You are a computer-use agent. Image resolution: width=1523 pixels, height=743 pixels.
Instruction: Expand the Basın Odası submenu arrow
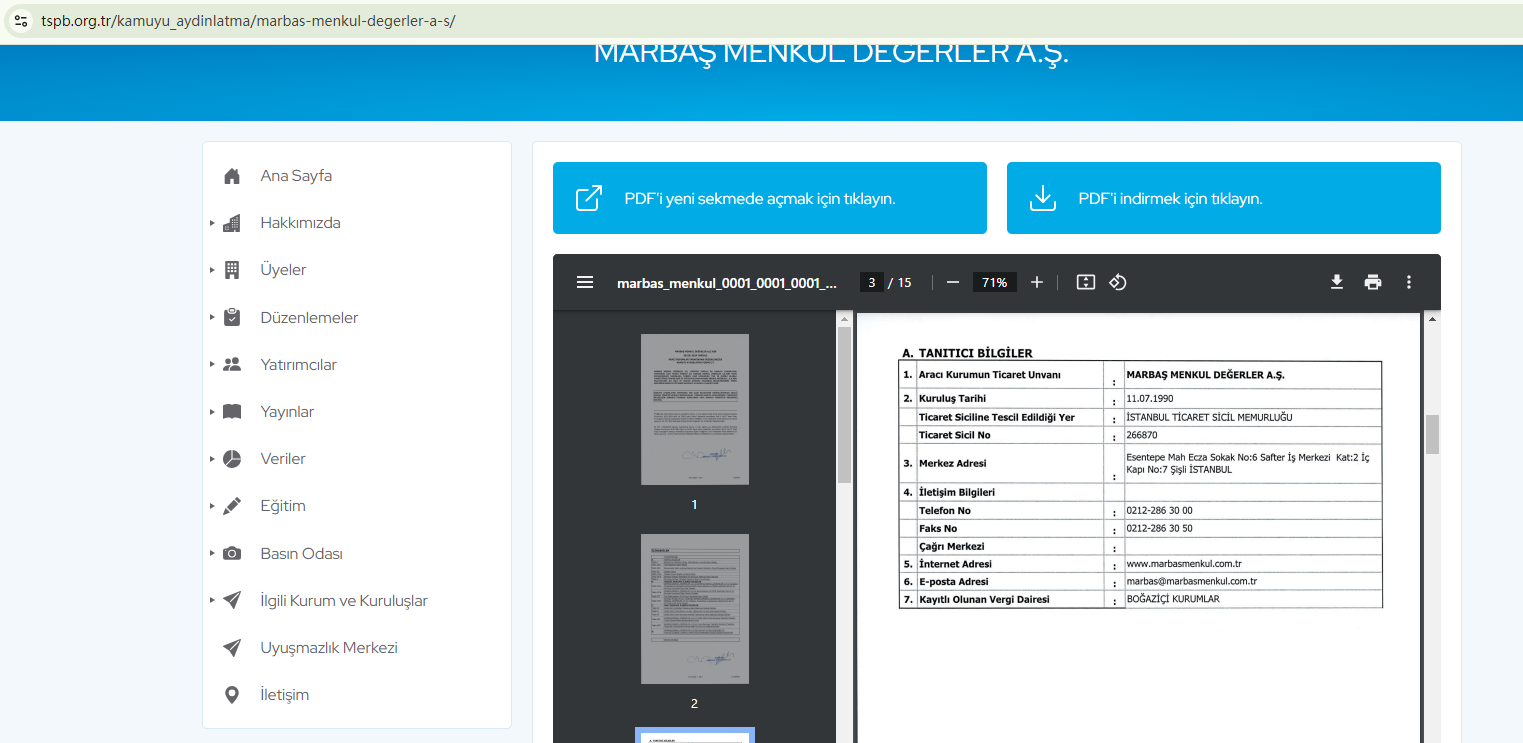(212, 553)
